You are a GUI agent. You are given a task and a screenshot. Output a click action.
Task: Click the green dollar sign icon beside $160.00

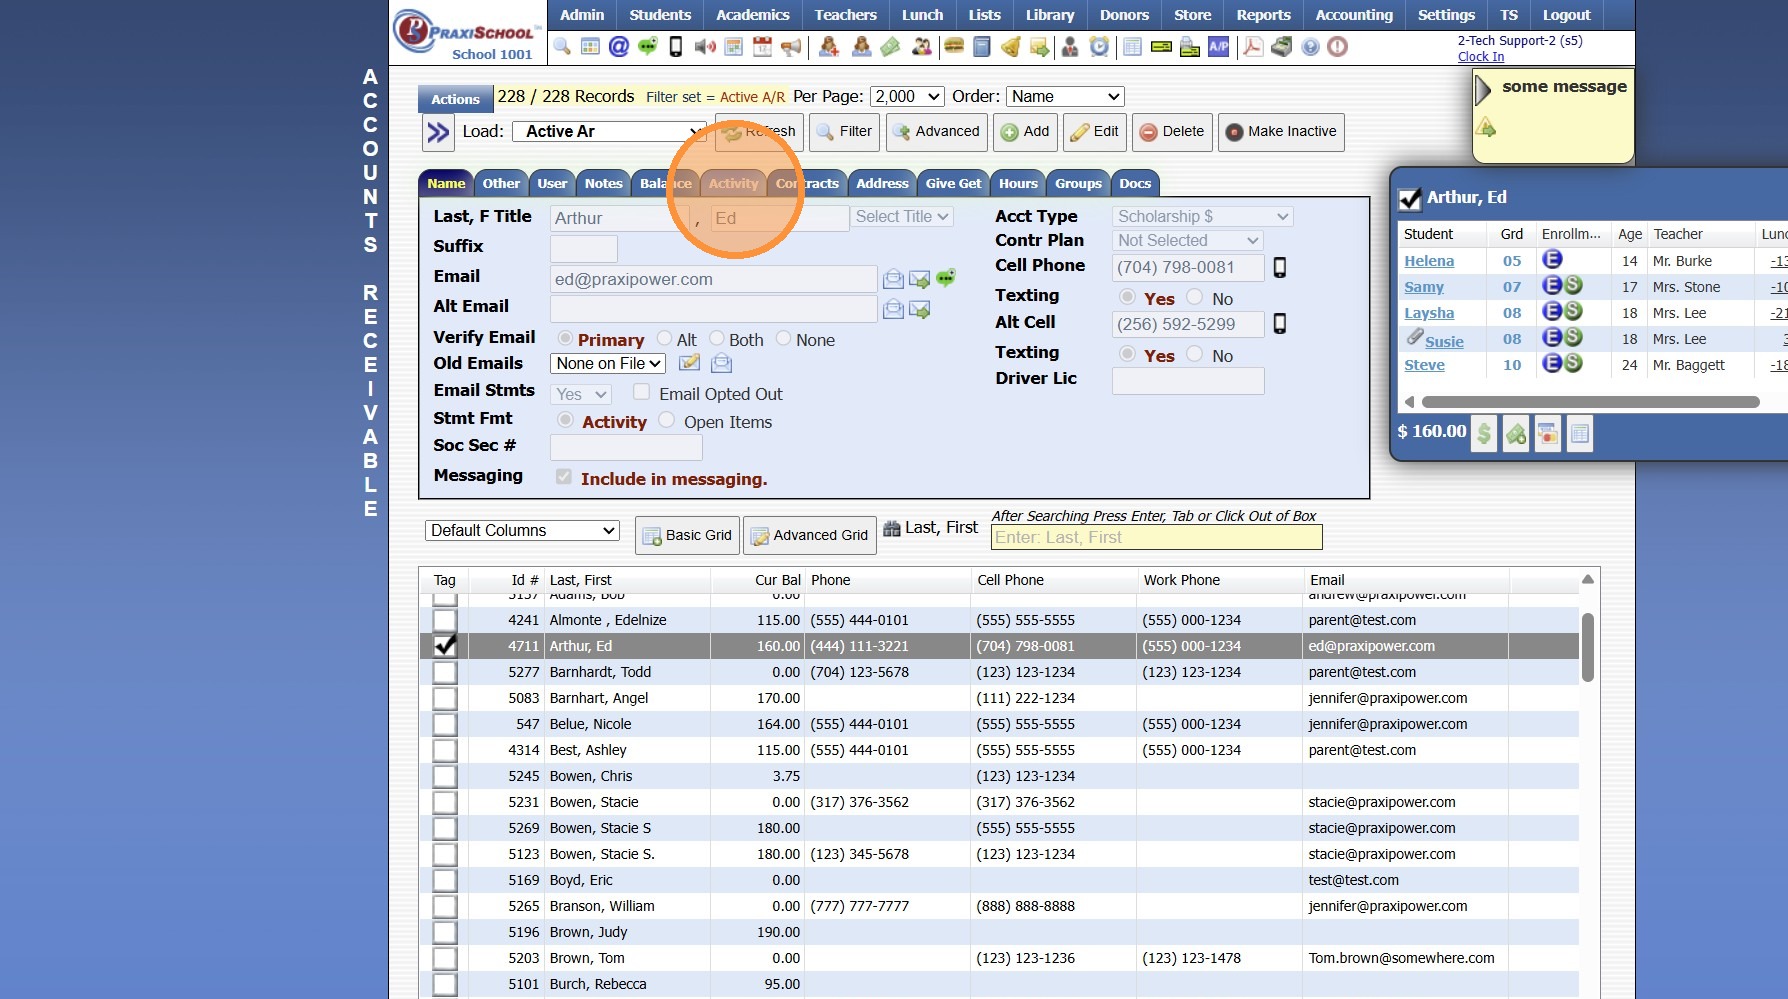click(1484, 433)
